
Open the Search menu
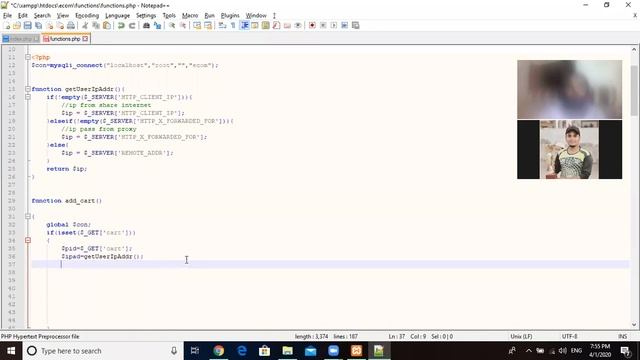[42, 16]
